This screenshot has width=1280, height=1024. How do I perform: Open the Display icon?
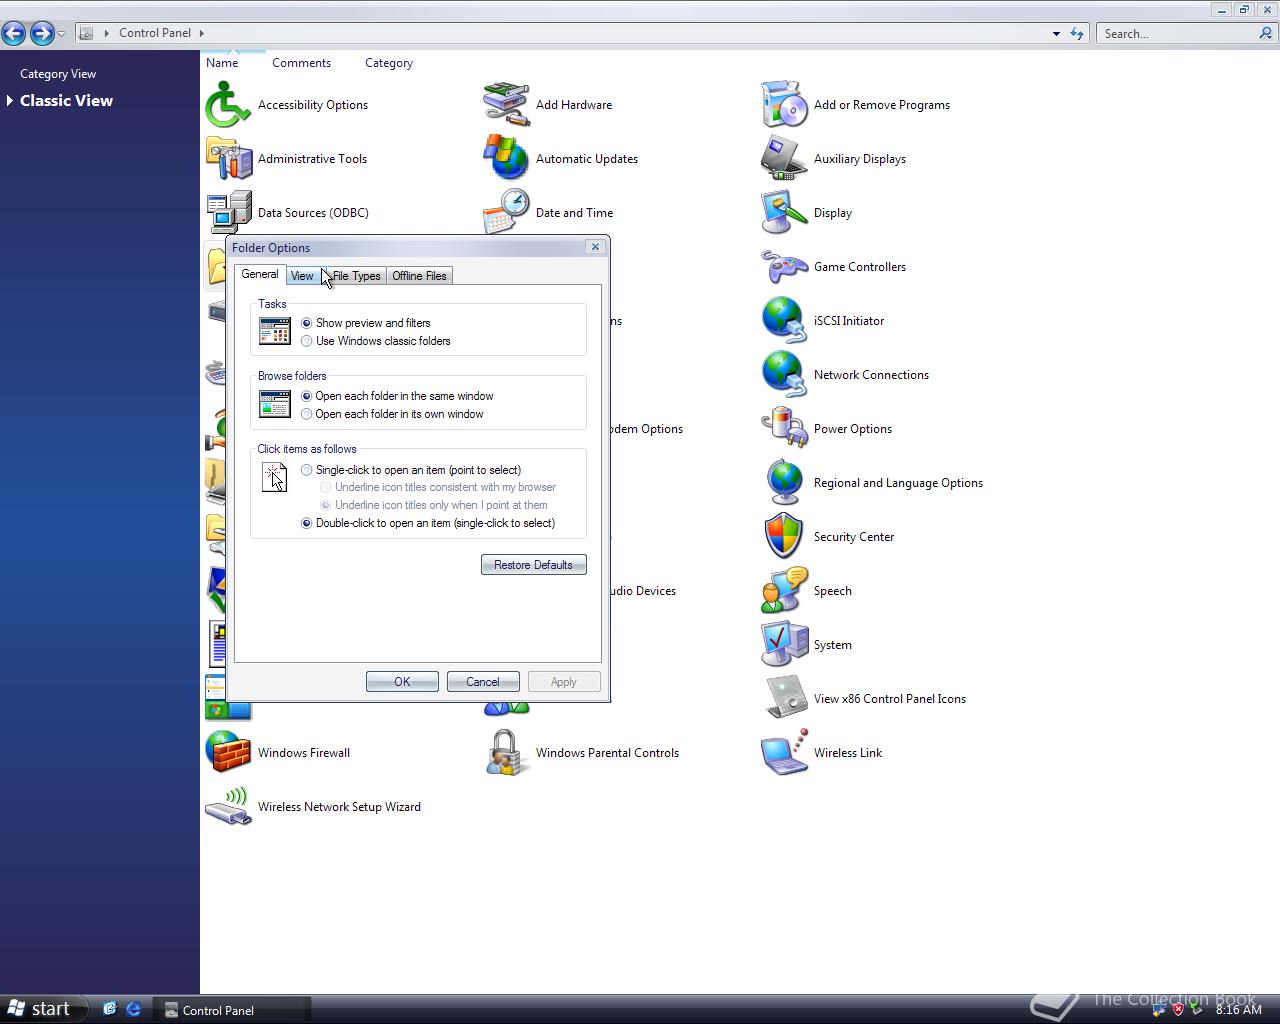[x=784, y=213]
